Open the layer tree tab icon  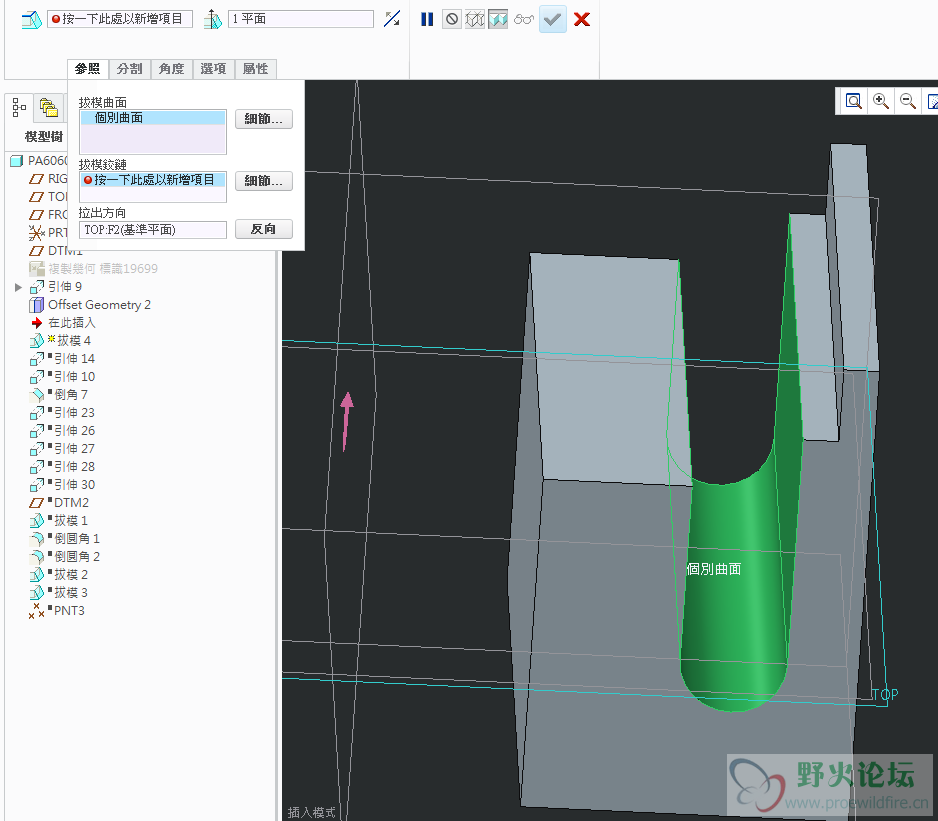(x=48, y=108)
